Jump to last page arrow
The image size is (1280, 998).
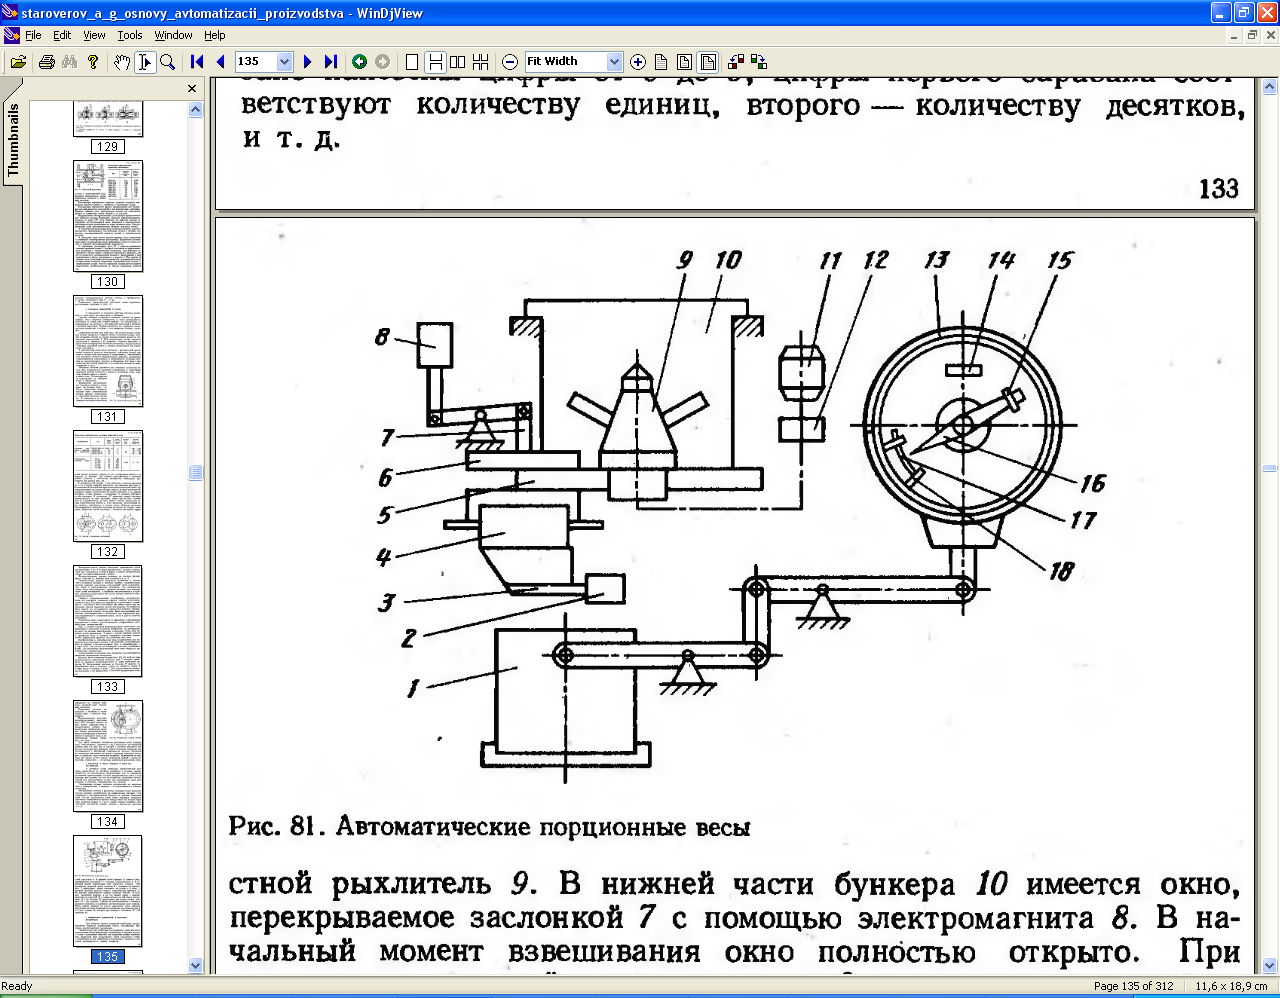[x=331, y=61]
